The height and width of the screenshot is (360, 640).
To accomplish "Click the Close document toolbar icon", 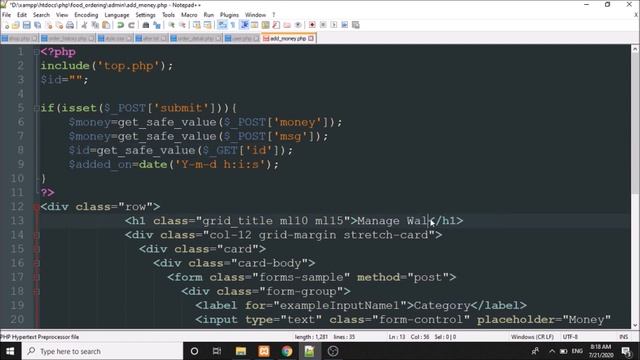I will (x=49, y=25).
